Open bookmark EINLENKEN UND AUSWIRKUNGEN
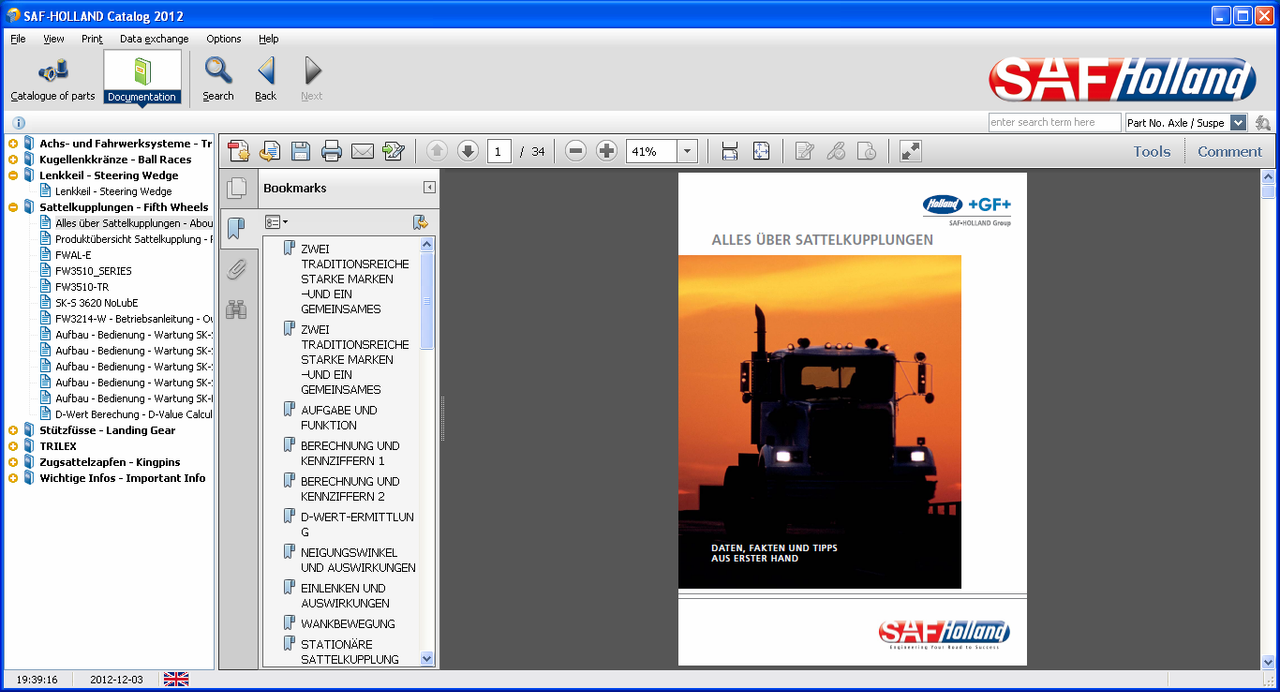Image resolution: width=1280 pixels, height=692 pixels. 345,596
